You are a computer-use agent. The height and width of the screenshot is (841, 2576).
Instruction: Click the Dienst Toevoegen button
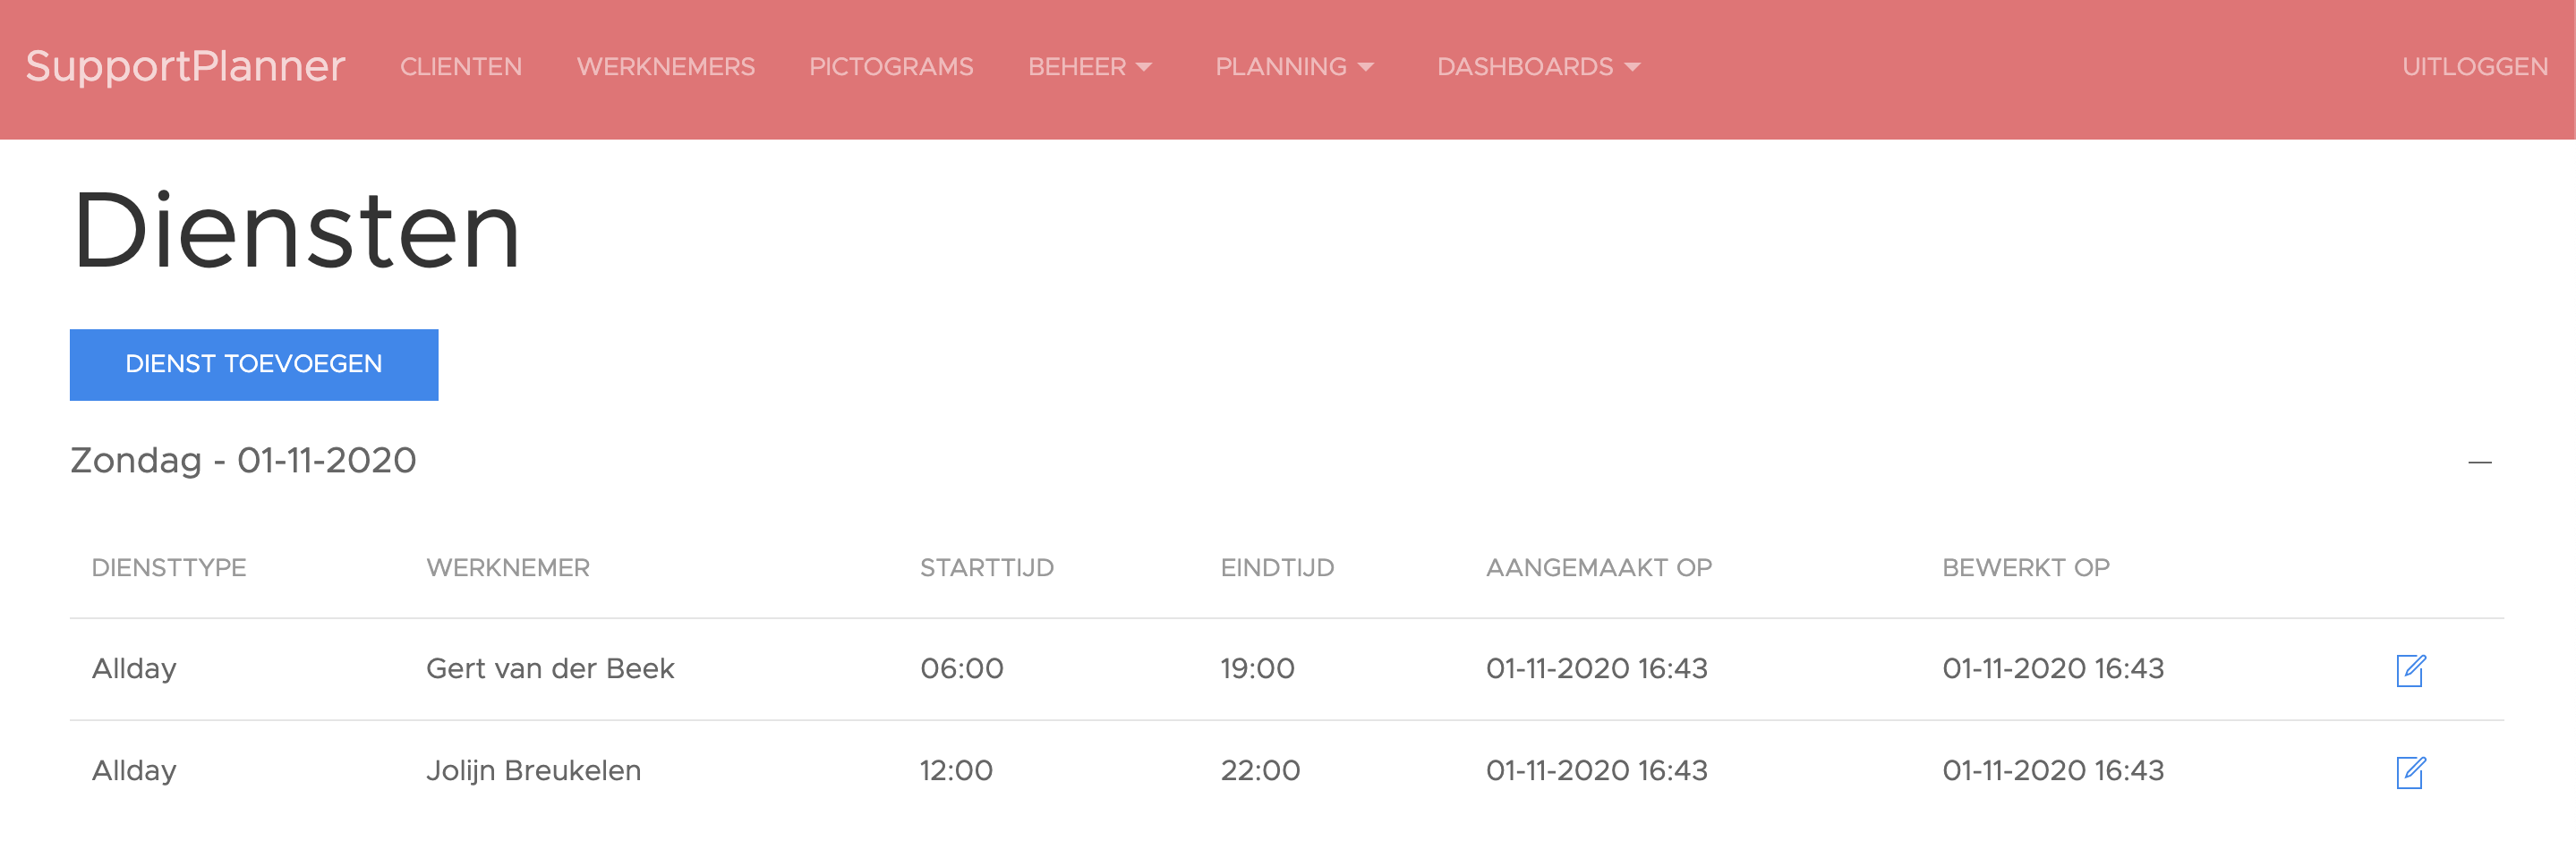254,365
